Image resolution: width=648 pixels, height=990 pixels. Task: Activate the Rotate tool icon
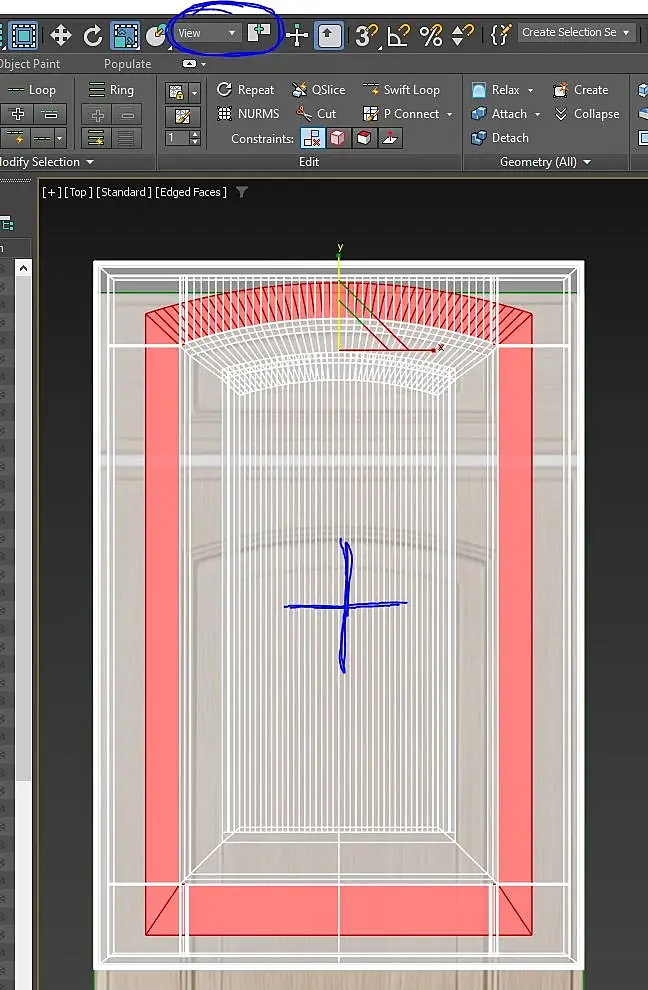point(92,35)
